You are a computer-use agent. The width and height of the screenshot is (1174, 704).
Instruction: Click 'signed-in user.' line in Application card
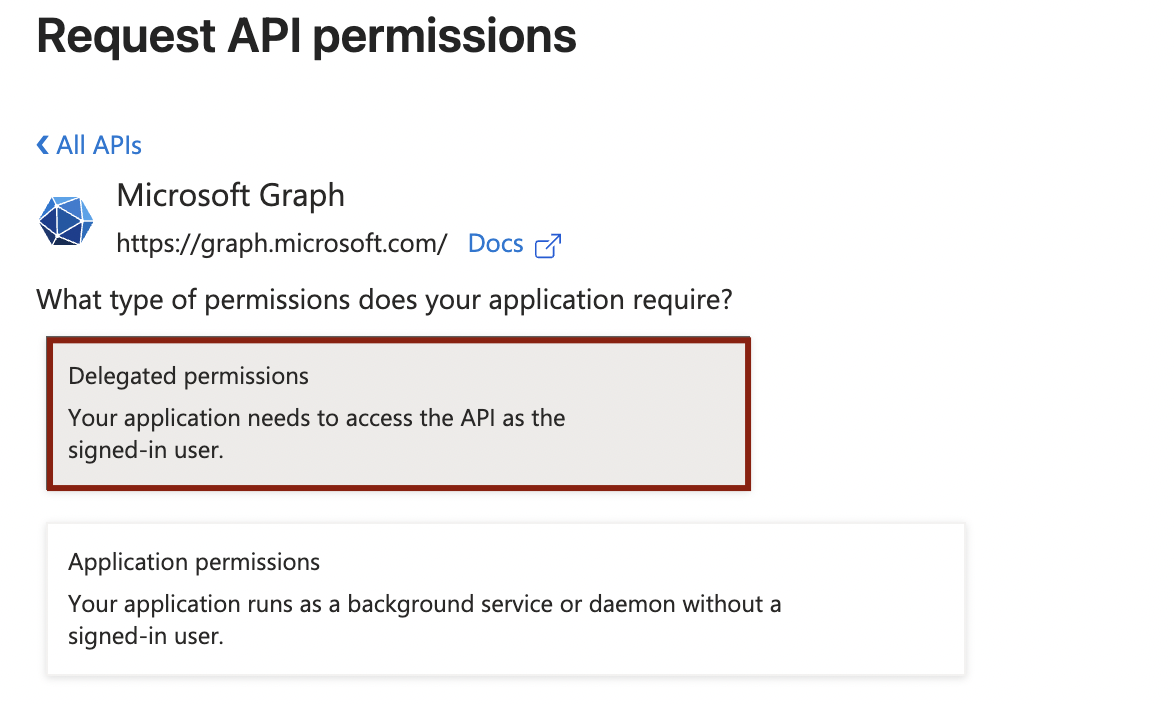pos(145,636)
